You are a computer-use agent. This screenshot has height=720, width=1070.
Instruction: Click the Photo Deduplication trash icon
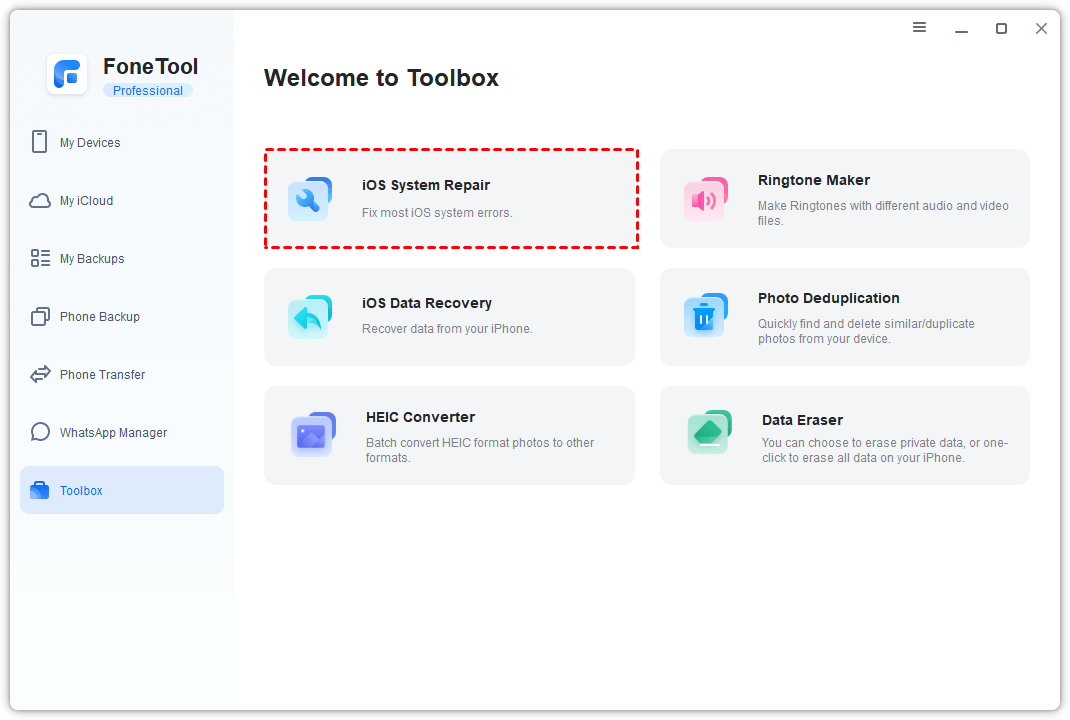pos(705,317)
